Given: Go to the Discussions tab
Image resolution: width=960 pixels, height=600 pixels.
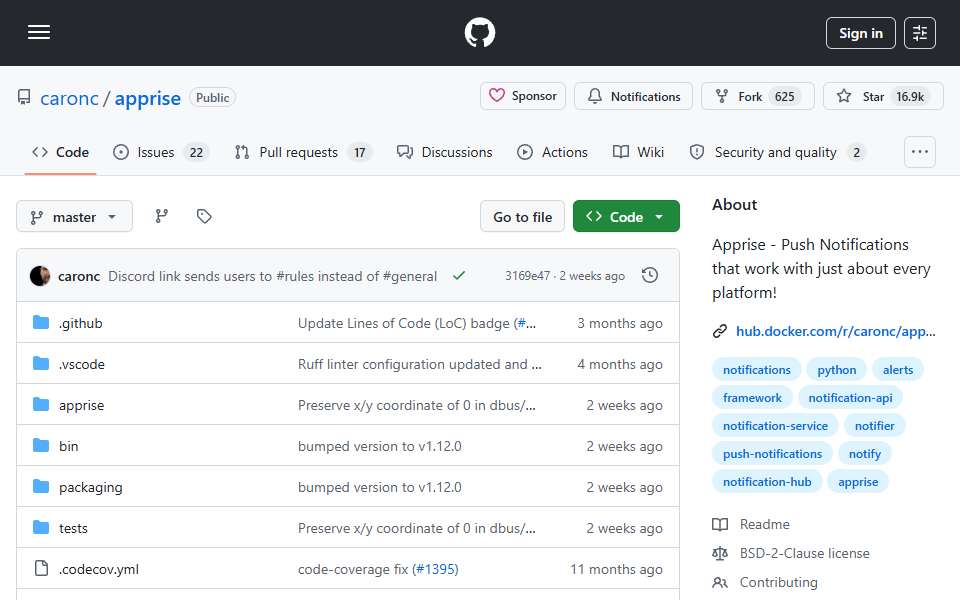Looking at the screenshot, I should [444, 152].
